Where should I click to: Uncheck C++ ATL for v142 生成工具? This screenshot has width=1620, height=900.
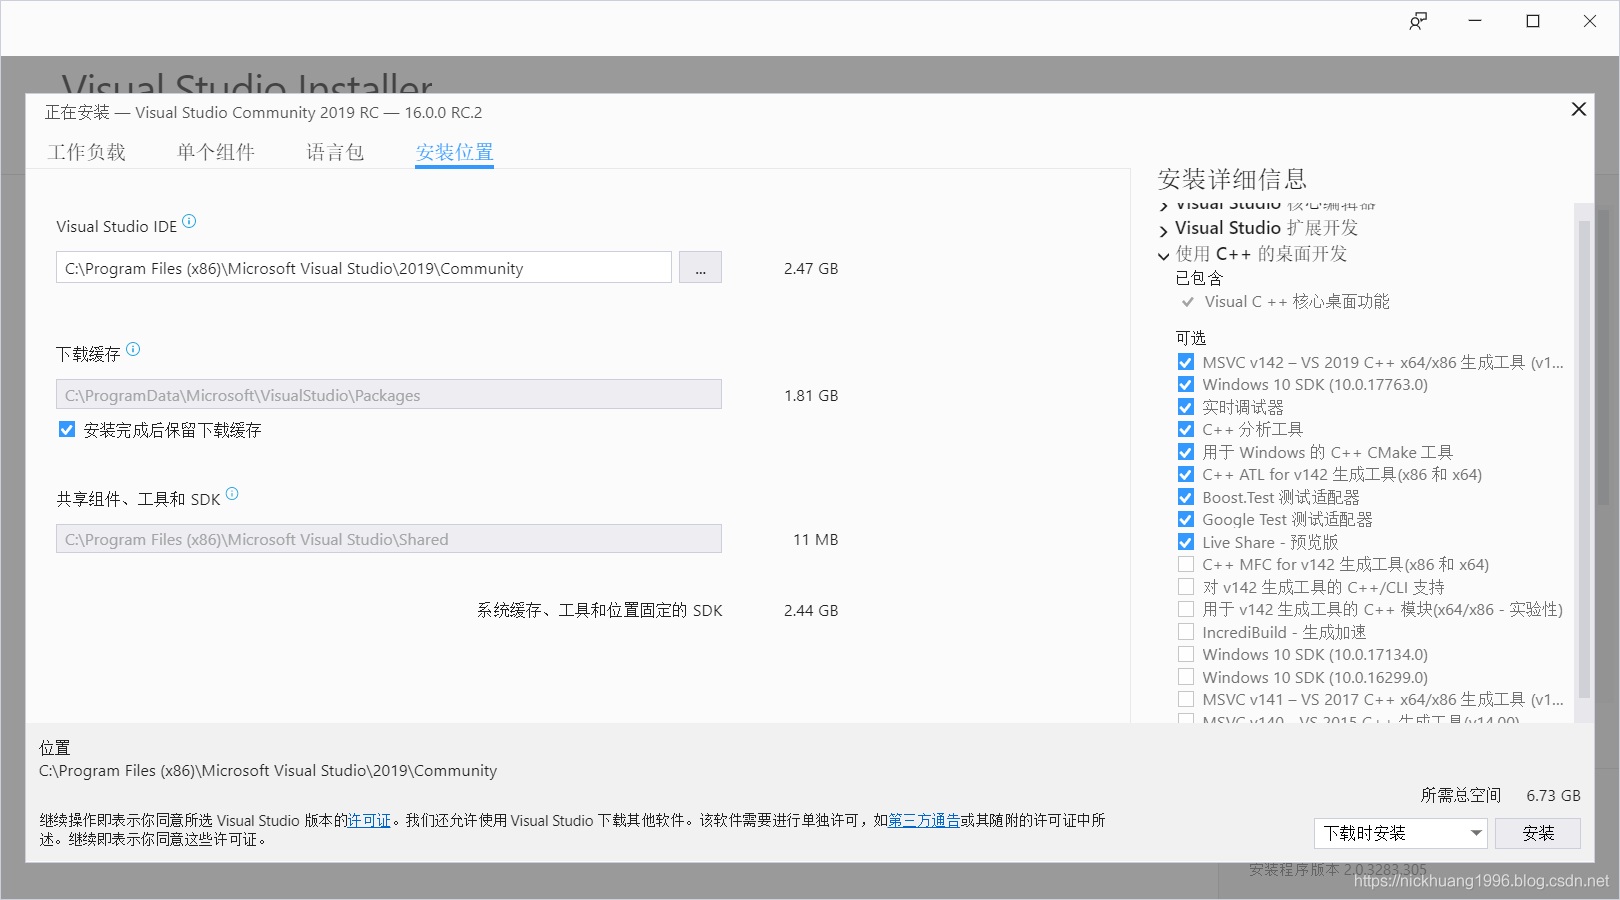1186,474
